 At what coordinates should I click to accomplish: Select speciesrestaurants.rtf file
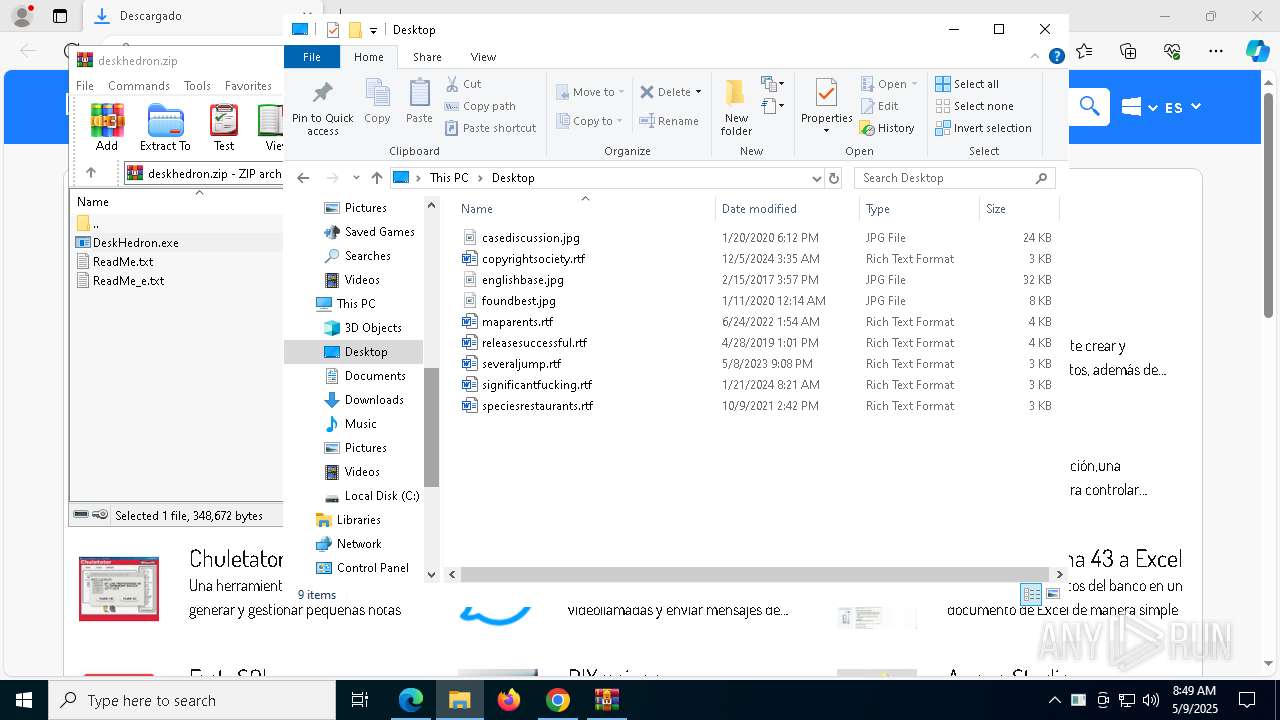point(537,406)
